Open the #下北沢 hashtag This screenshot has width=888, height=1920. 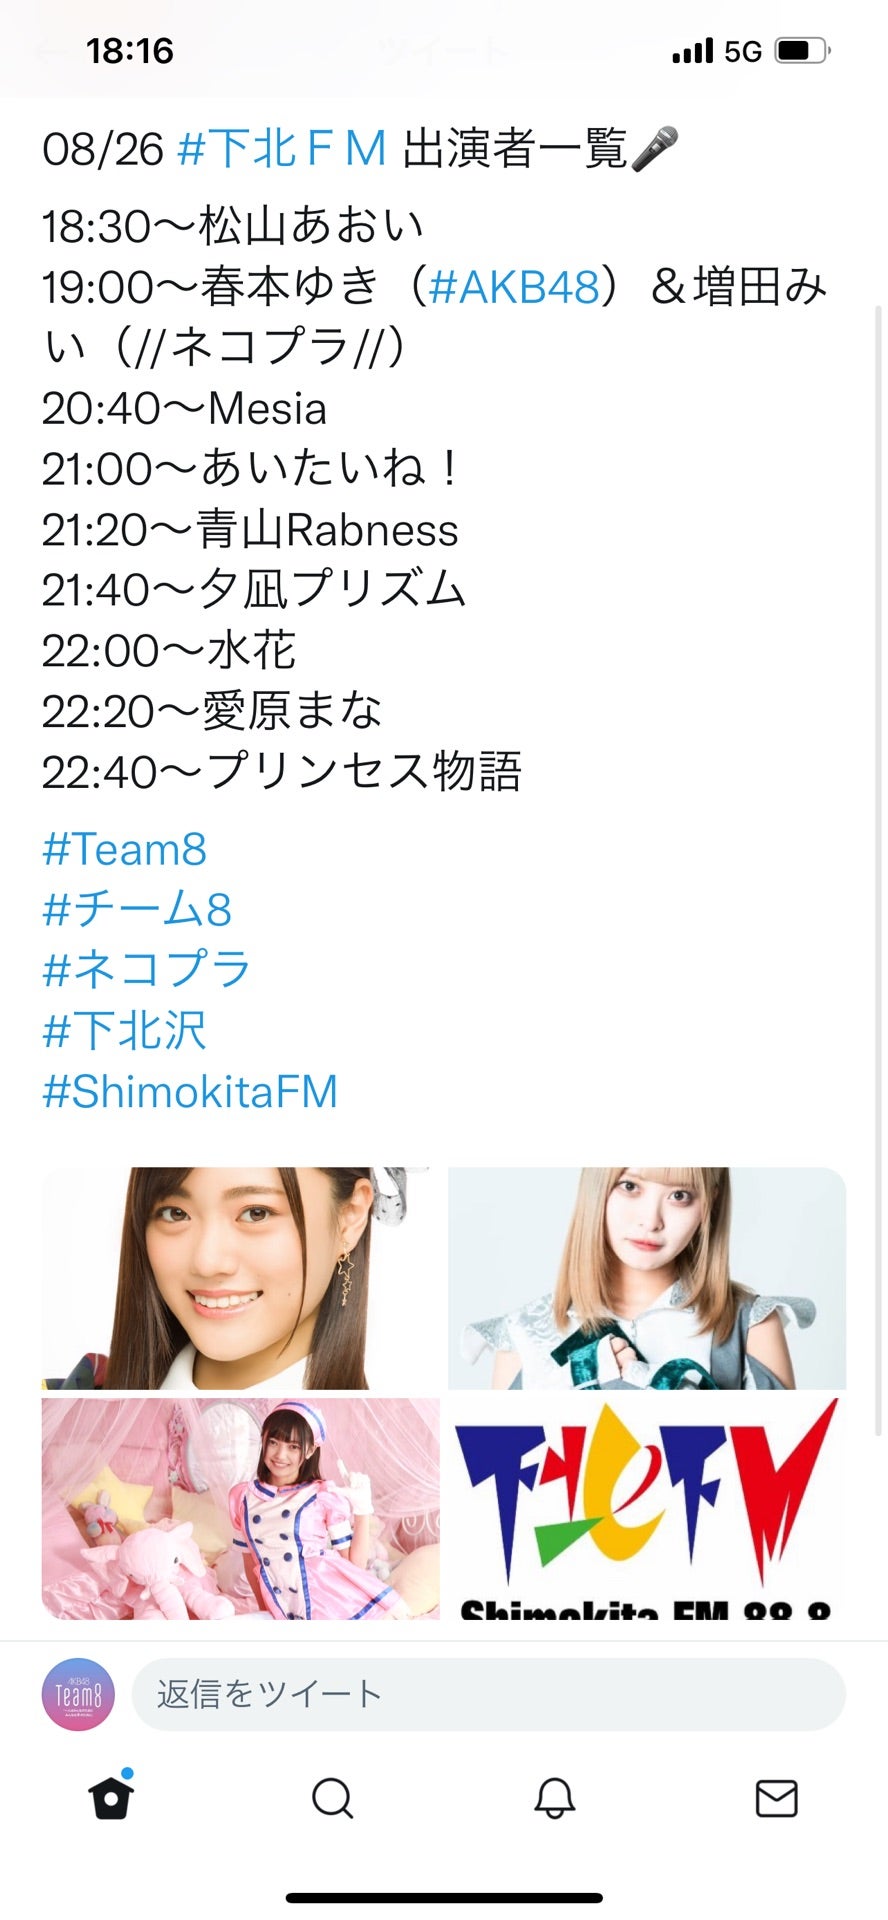(124, 1031)
